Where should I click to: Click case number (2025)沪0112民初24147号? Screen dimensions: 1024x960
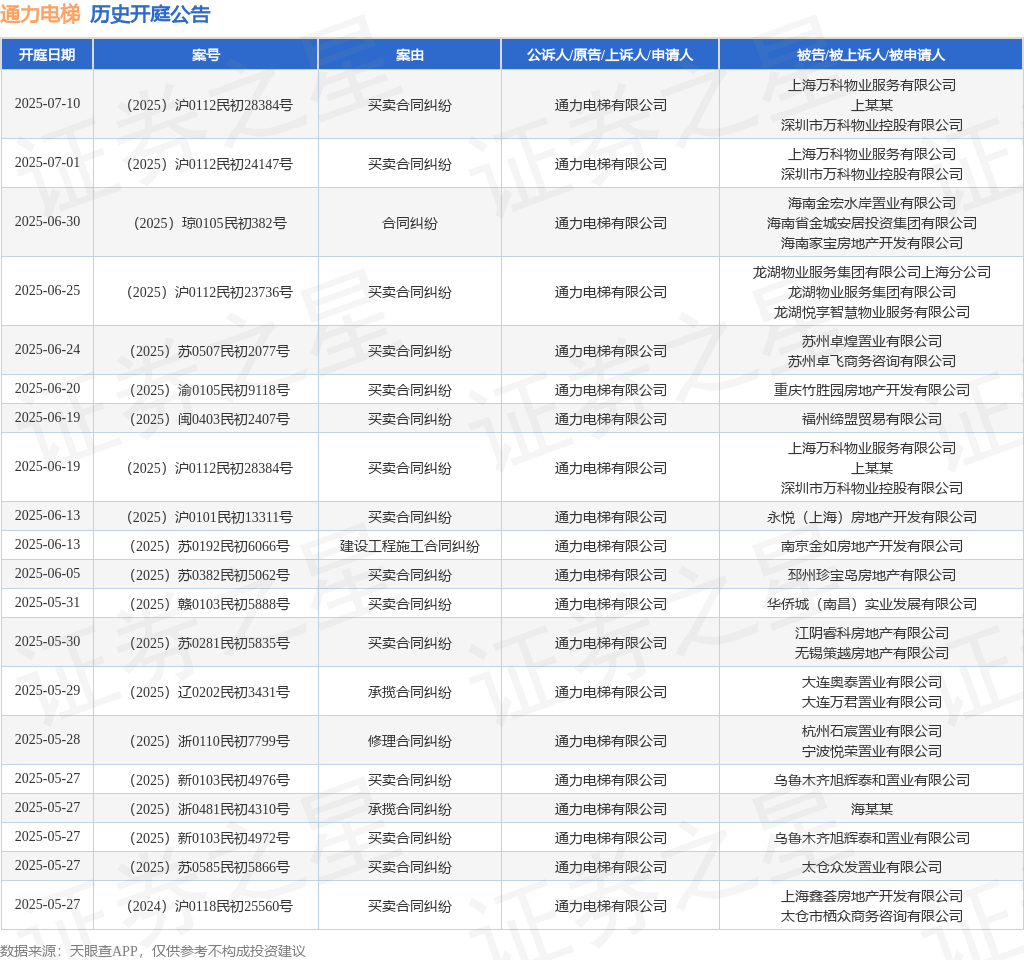click(x=210, y=164)
